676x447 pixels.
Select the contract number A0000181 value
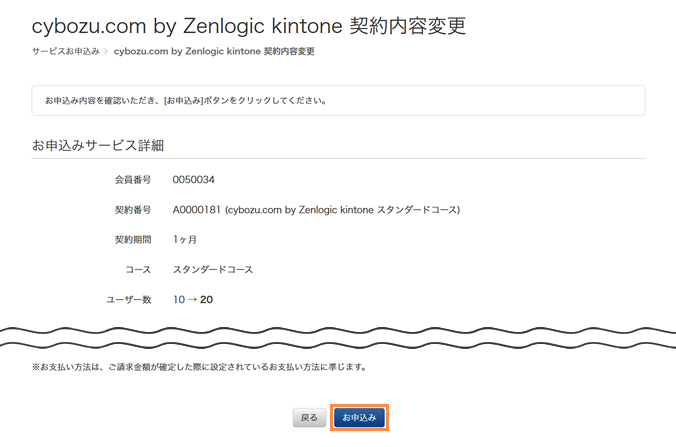pyautogui.click(x=196, y=210)
